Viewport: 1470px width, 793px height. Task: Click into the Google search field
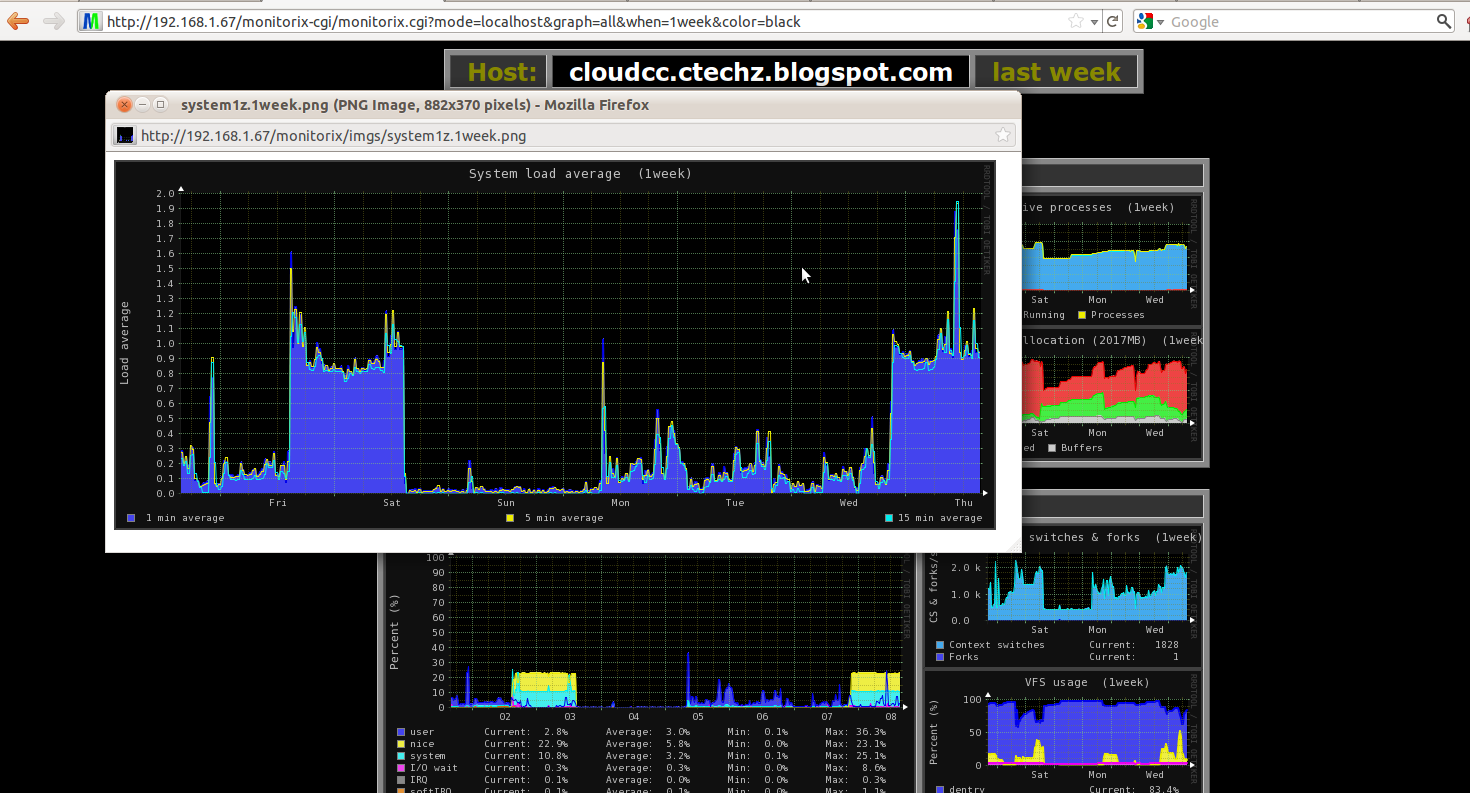[1300, 21]
